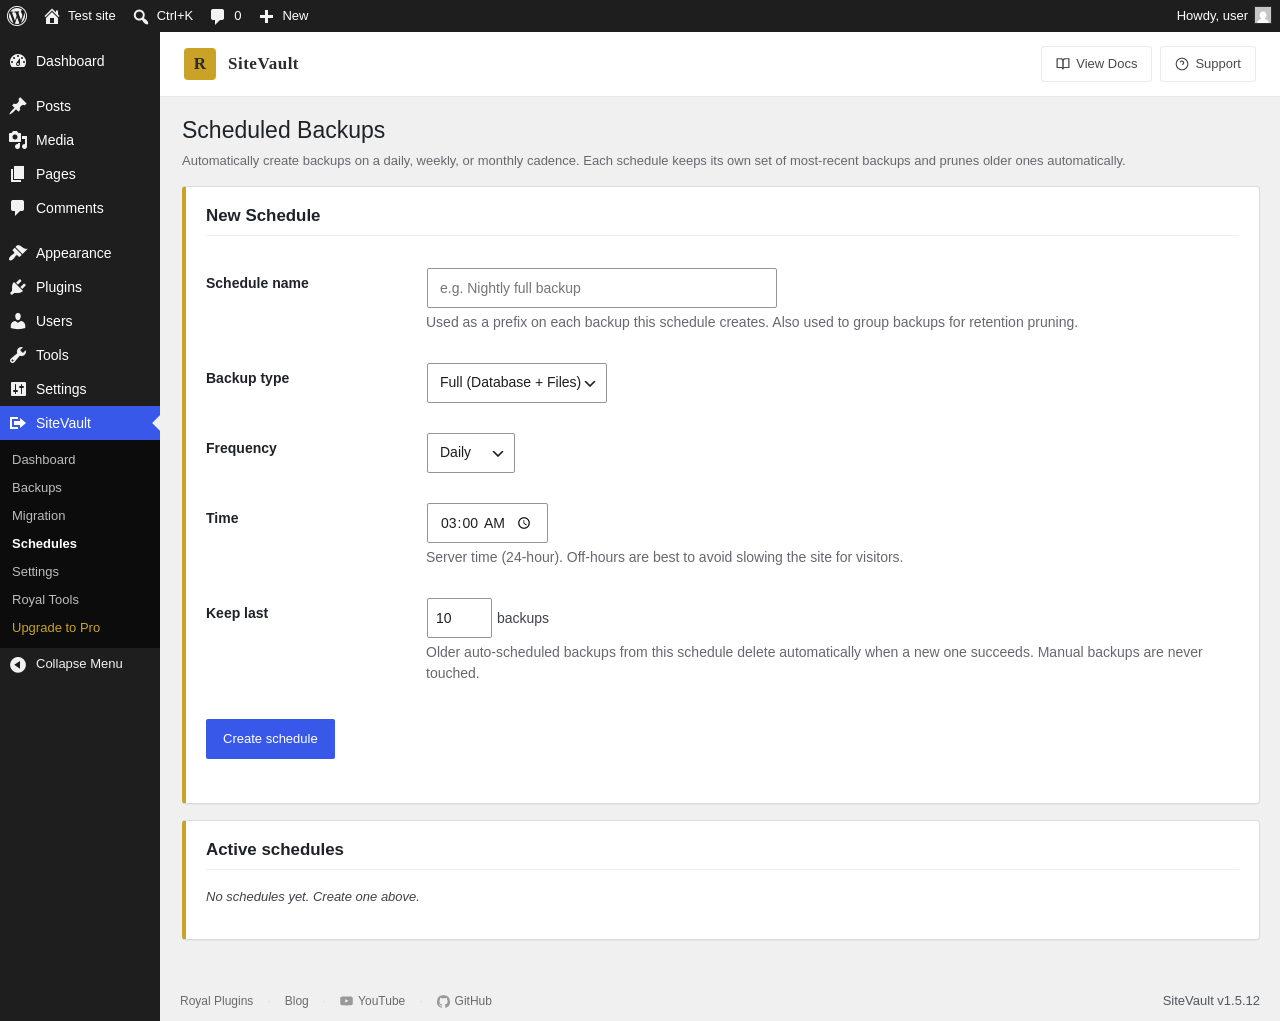Click the Scheduled Backups heading

click(x=283, y=130)
